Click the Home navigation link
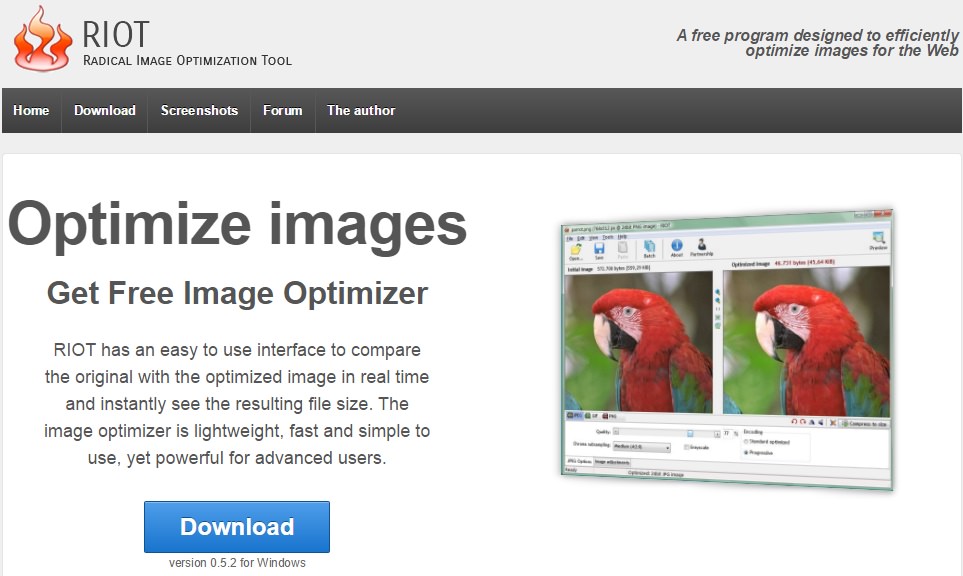This screenshot has width=963, height=576. point(31,111)
